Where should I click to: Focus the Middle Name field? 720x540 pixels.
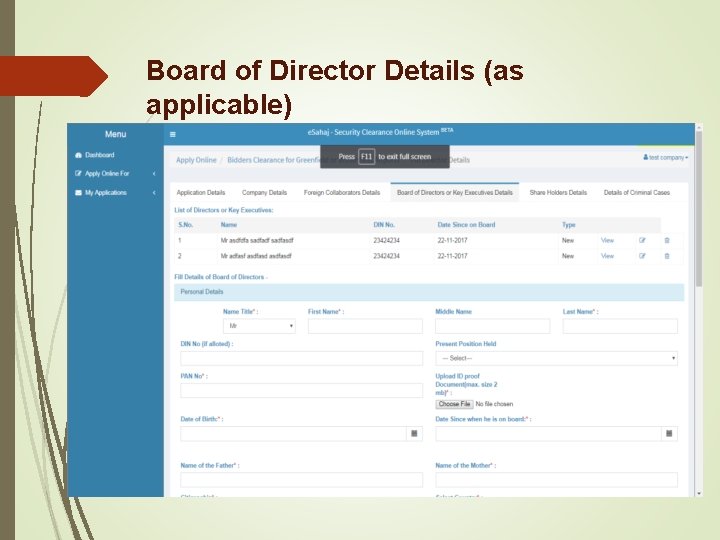tap(492, 326)
